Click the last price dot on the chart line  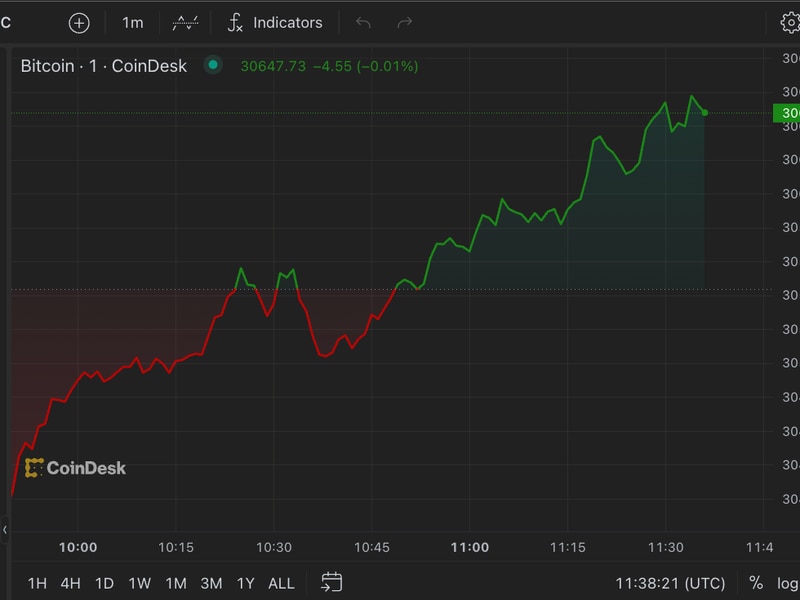pyautogui.click(x=705, y=113)
